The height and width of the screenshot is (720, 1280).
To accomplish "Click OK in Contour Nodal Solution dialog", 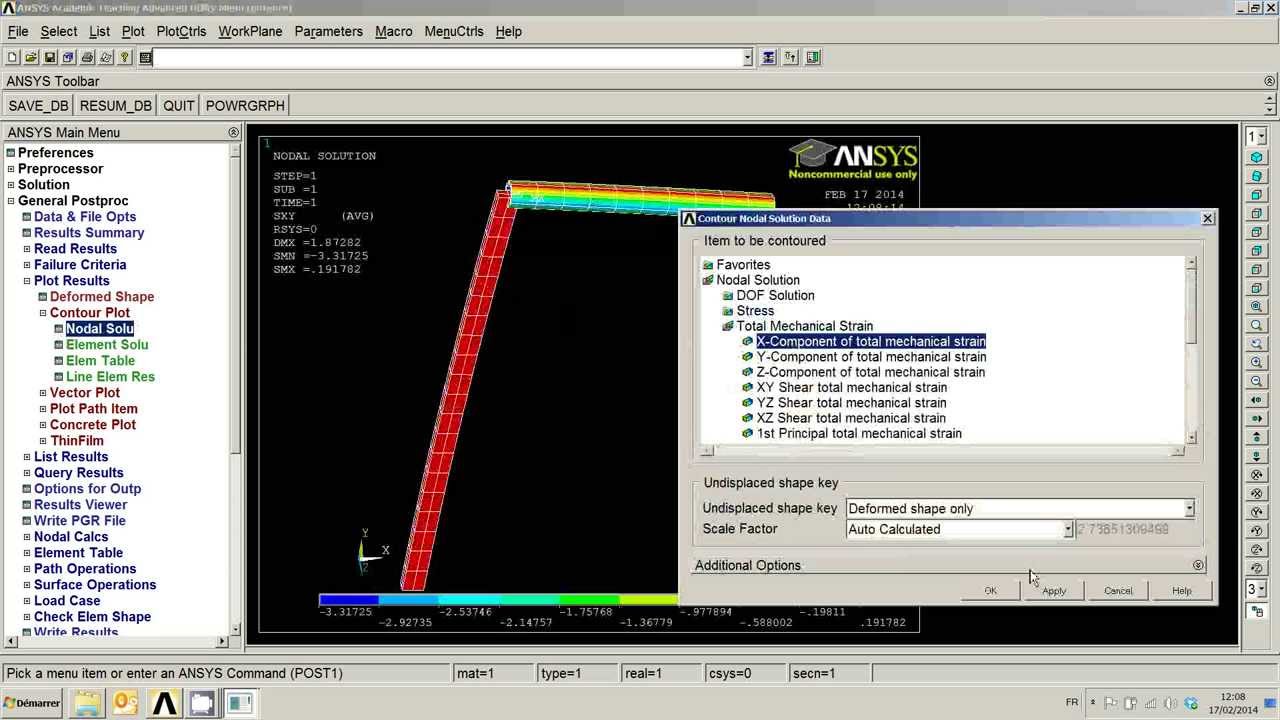I will click(x=990, y=590).
